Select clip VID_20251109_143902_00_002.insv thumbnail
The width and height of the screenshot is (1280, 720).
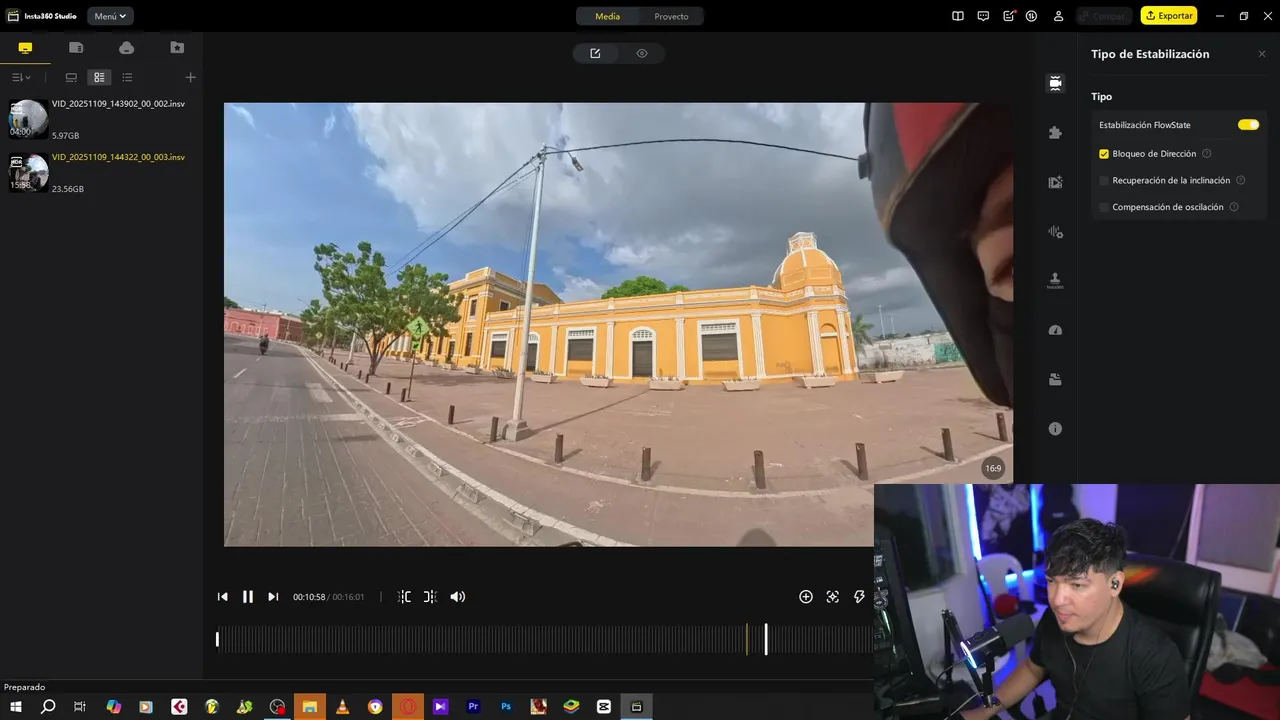coord(28,119)
